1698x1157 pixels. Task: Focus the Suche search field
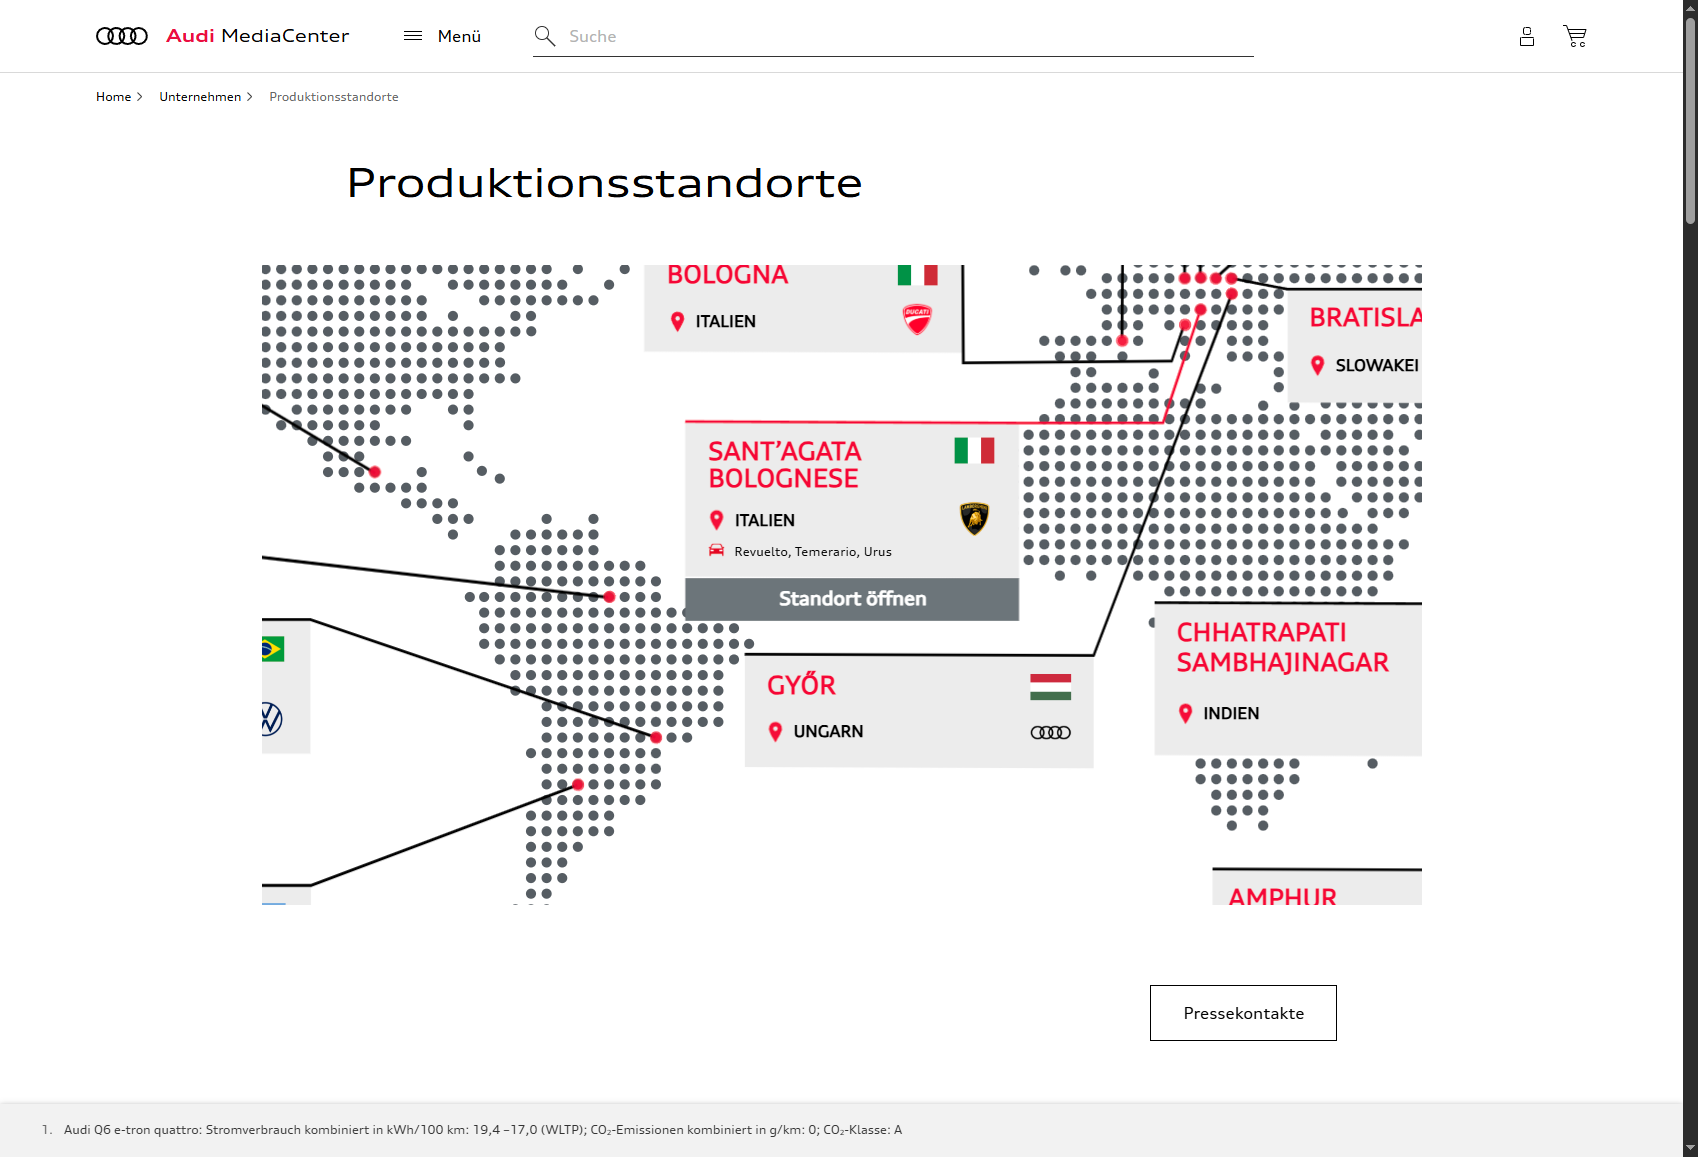[x=900, y=36]
